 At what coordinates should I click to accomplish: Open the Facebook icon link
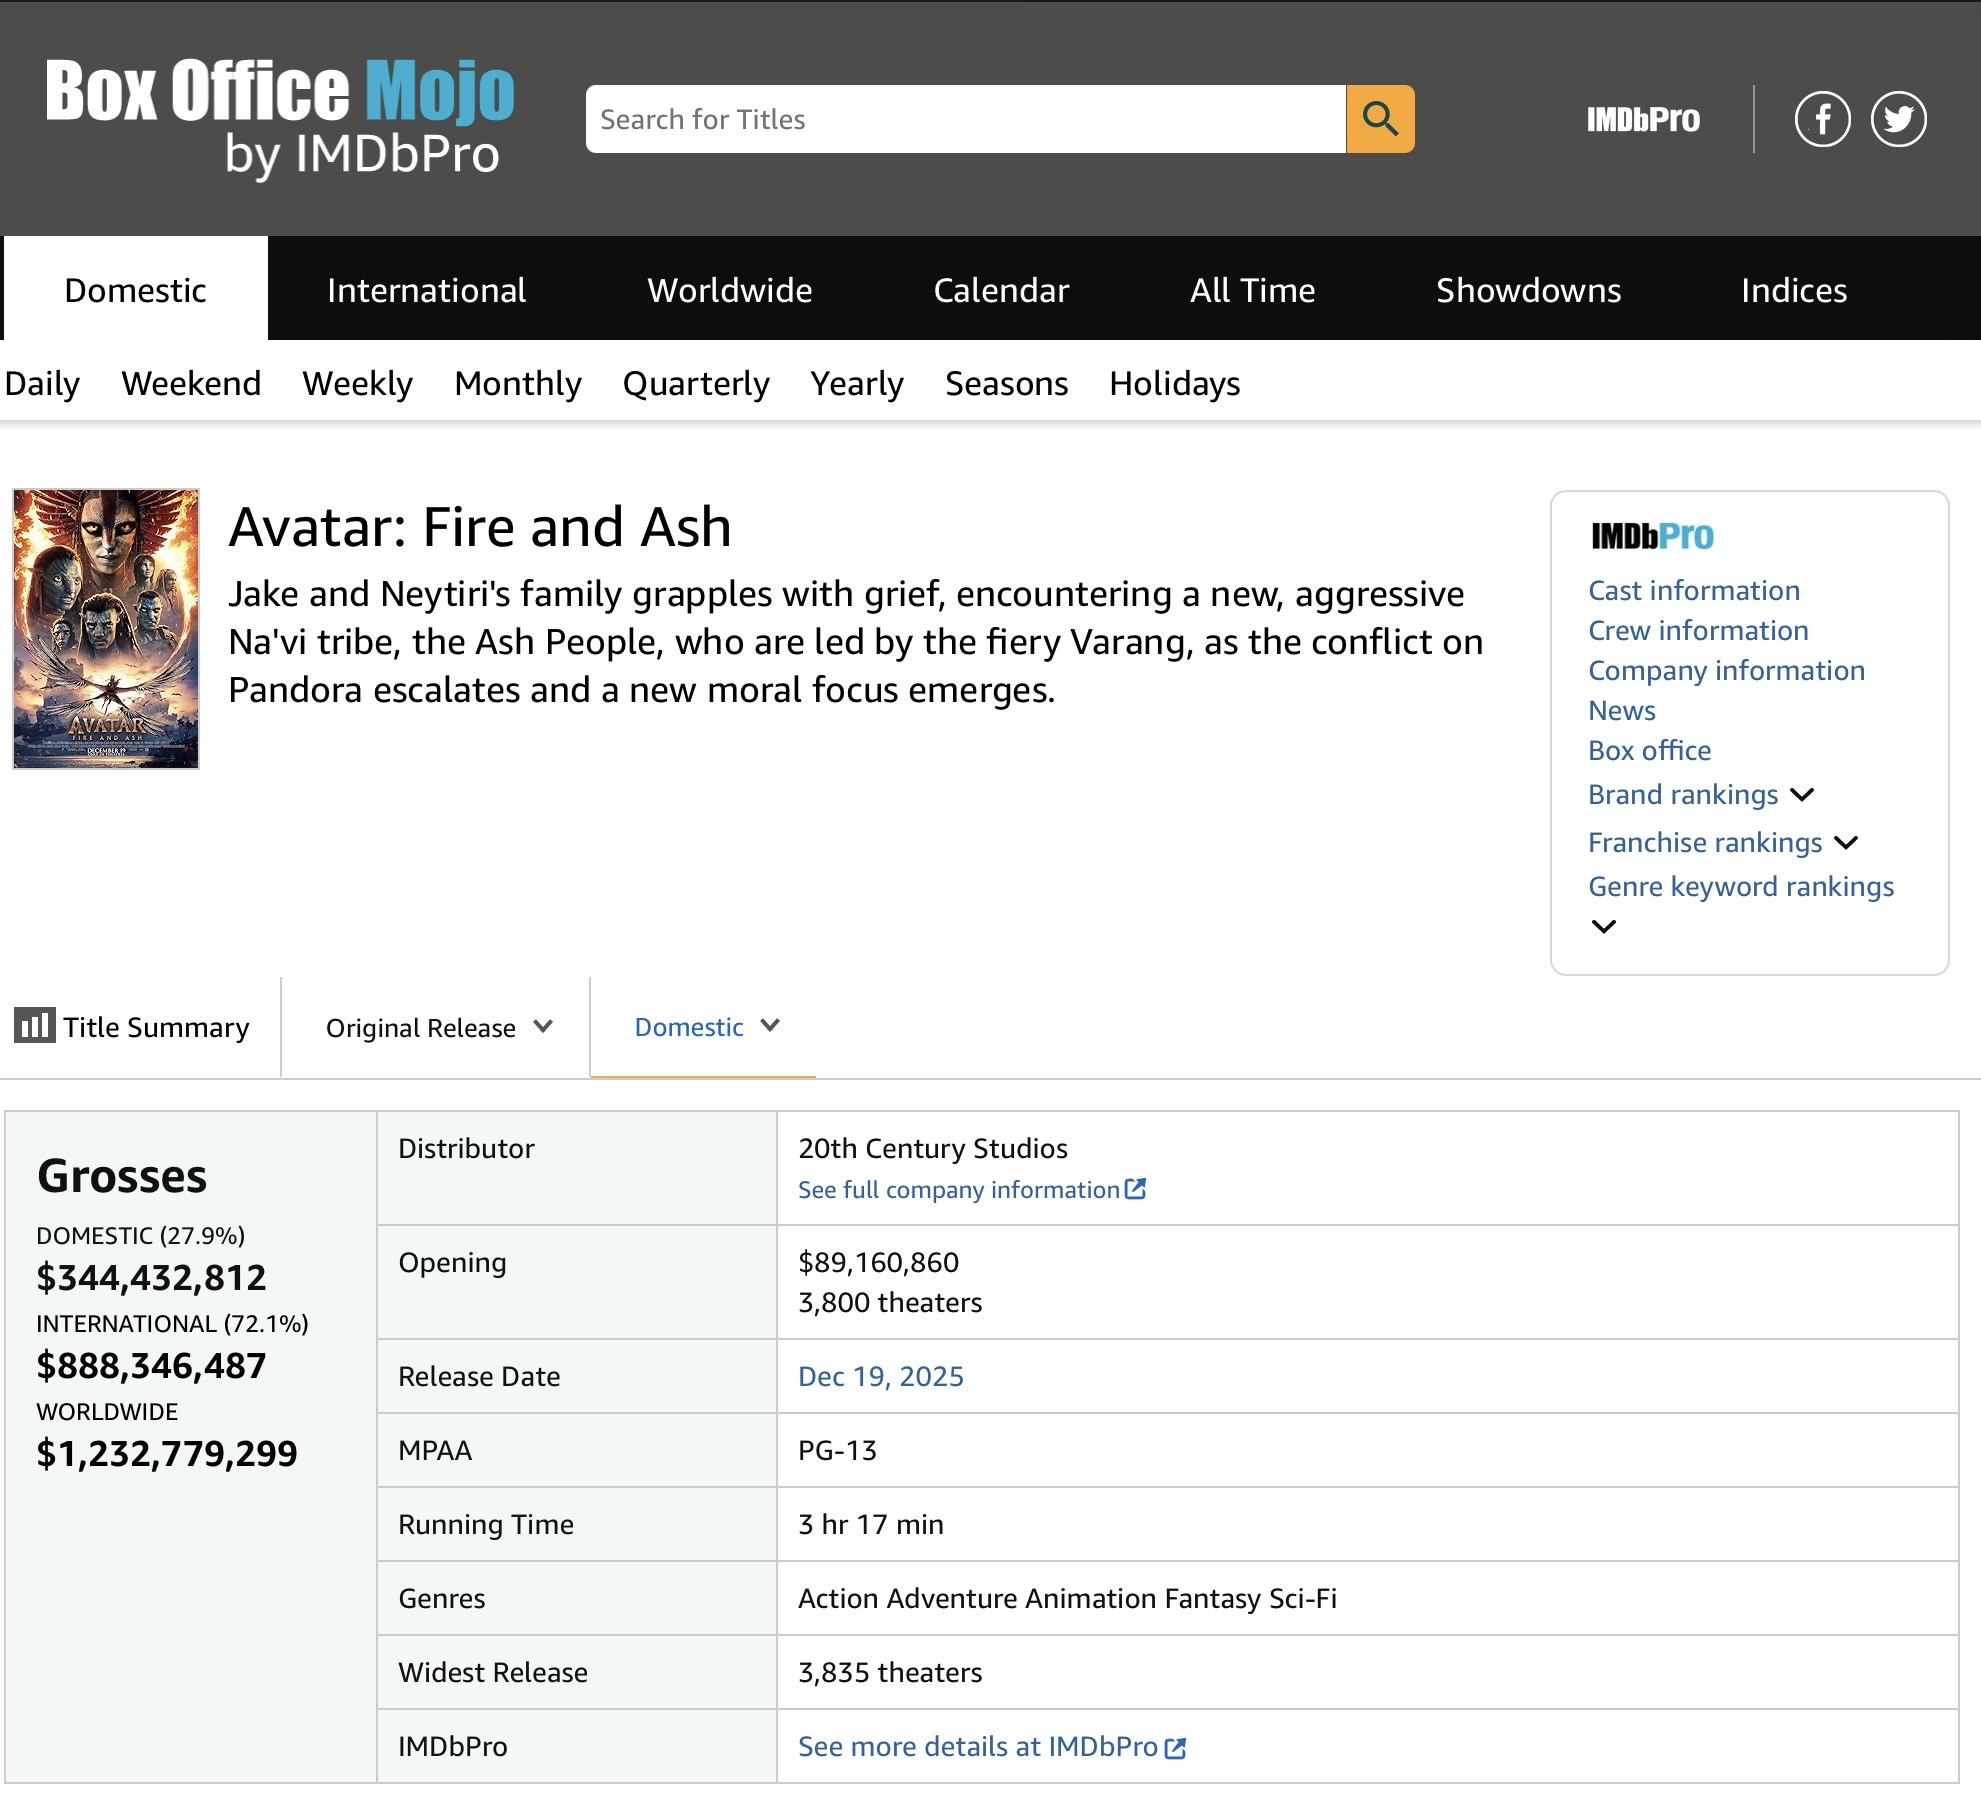click(x=1822, y=119)
